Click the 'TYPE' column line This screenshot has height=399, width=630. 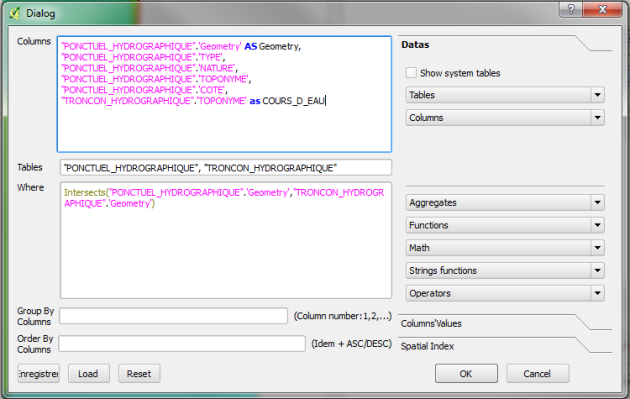(x=143, y=57)
